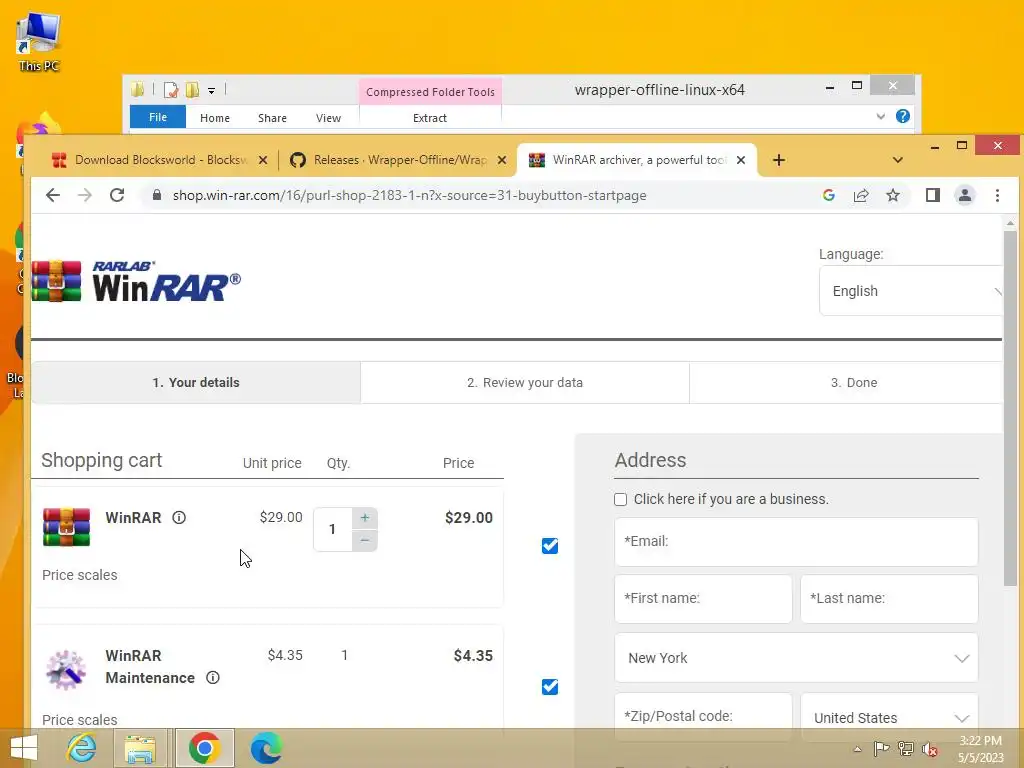1024x768 pixels.
Task: Uncheck the WinRAR Maintenance checkbox
Action: click(550, 687)
